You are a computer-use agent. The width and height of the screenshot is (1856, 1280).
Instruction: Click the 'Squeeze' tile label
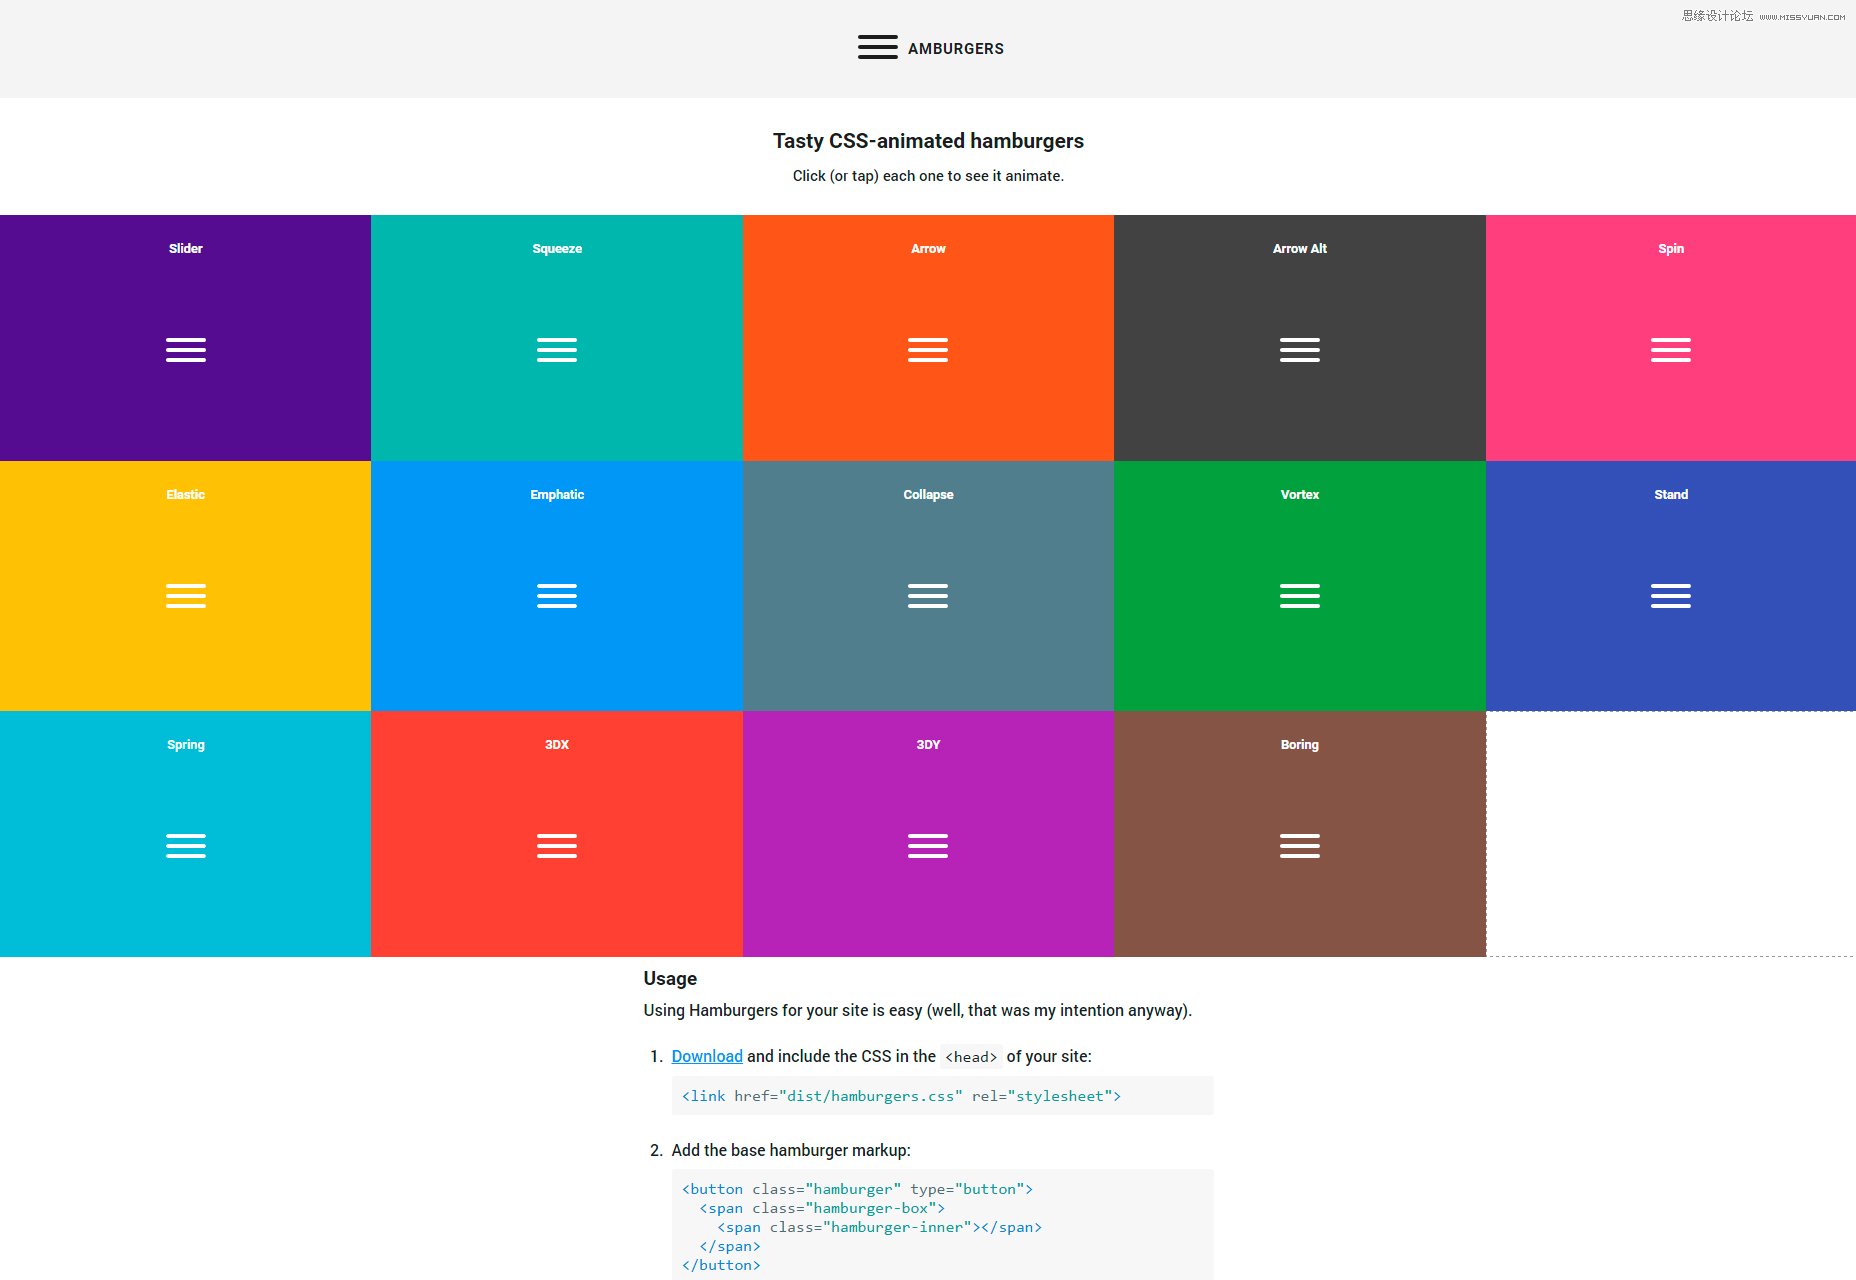tap(557, 248)
